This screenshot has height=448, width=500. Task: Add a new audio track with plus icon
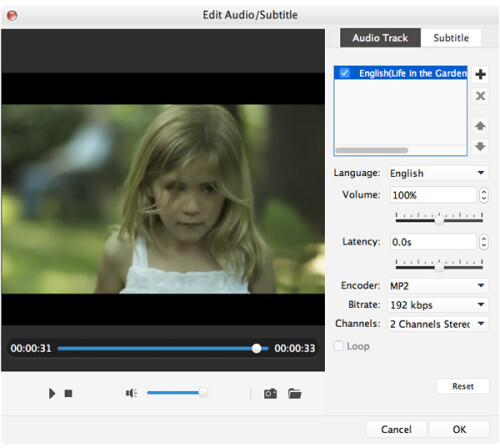[480, 74]
